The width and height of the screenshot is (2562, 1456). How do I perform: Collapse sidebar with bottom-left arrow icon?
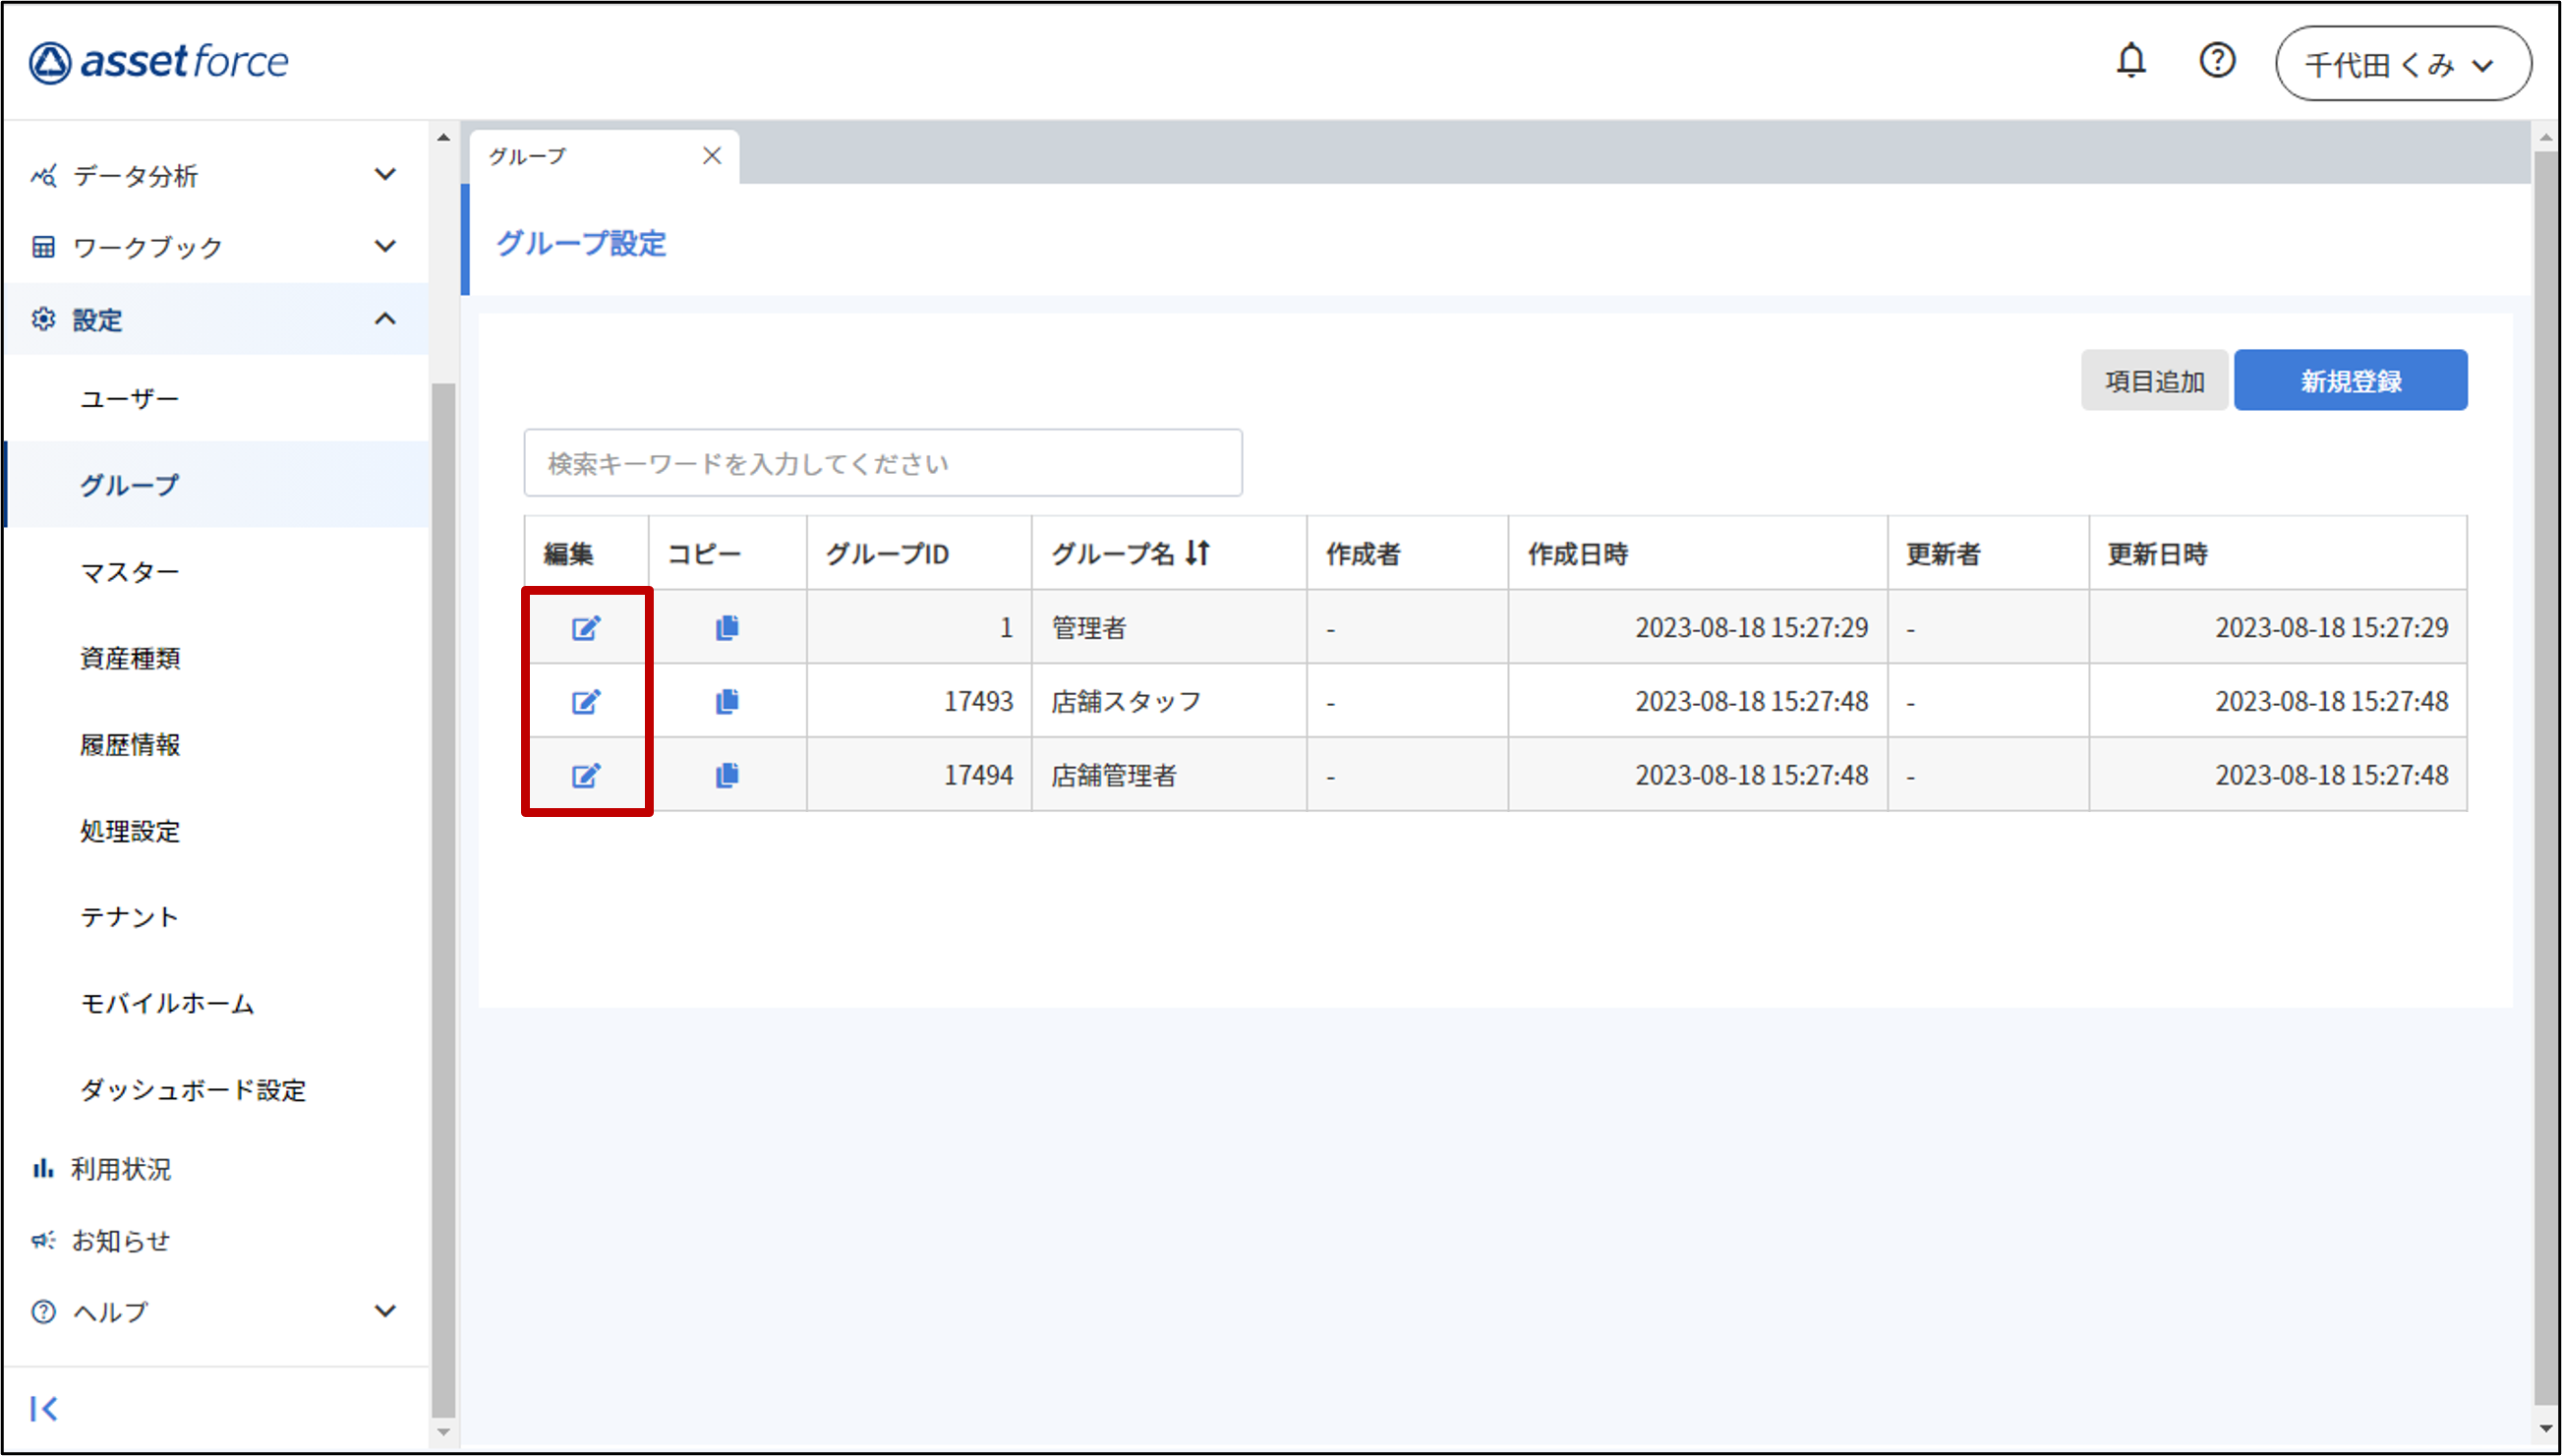pos(44,1409)
